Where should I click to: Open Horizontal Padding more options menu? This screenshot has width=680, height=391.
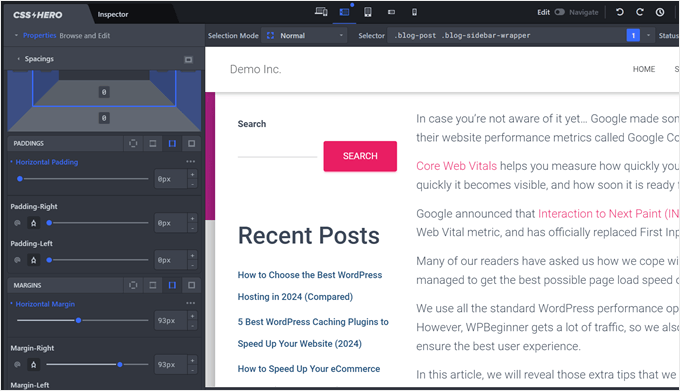tap(190, 162)
